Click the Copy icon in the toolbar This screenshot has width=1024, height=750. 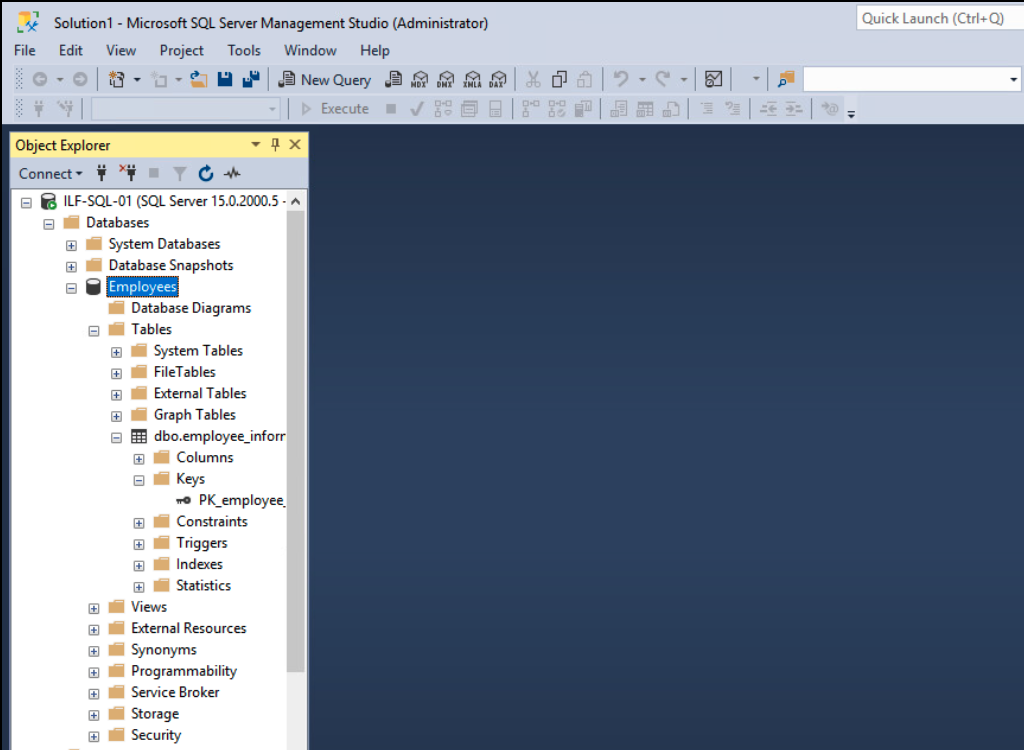click(x=560, y=80)
